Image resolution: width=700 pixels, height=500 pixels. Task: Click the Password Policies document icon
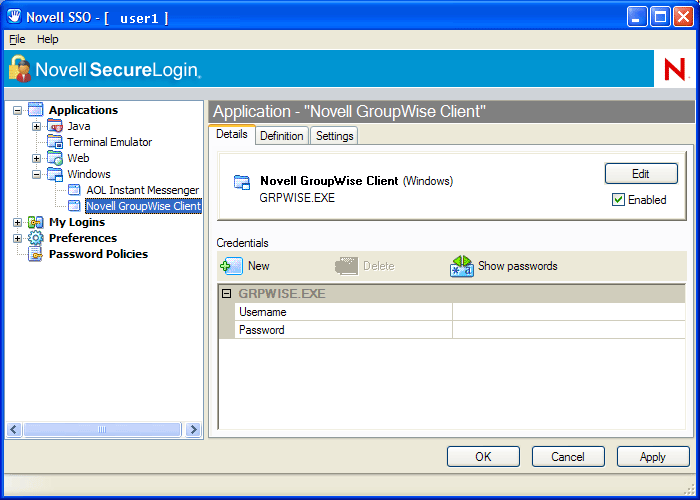[x=35, y=254]
